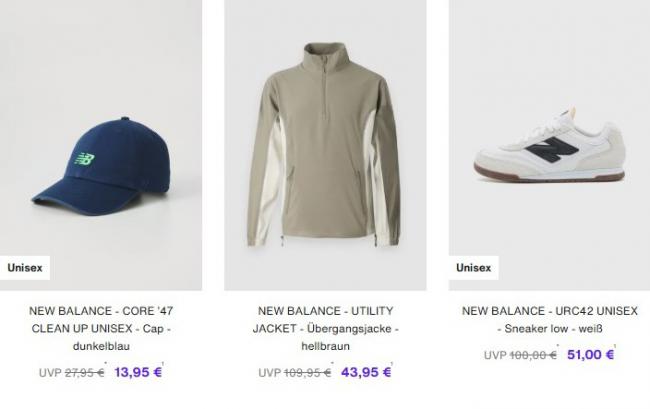Click the UVP label under the jacket
Viewport: 650px width, 409px height.
269,372
